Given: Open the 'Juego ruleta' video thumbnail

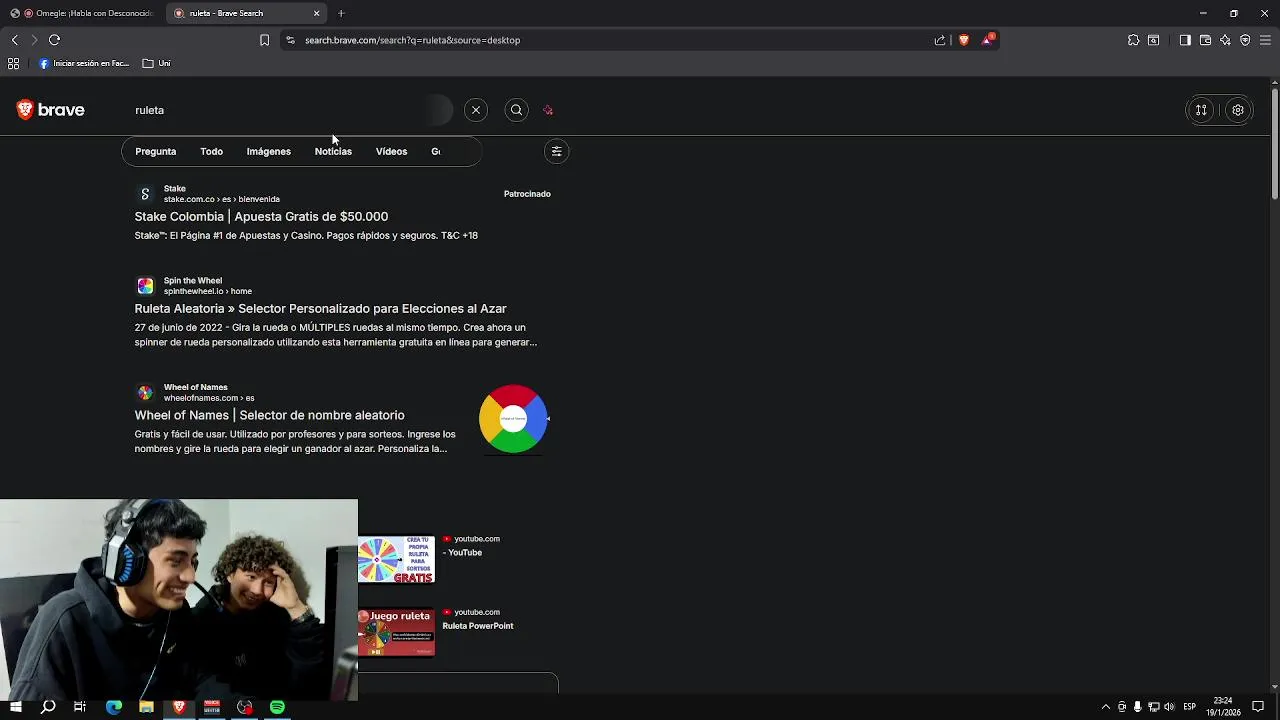Looking at the screenshot, I should coord(396,633).
